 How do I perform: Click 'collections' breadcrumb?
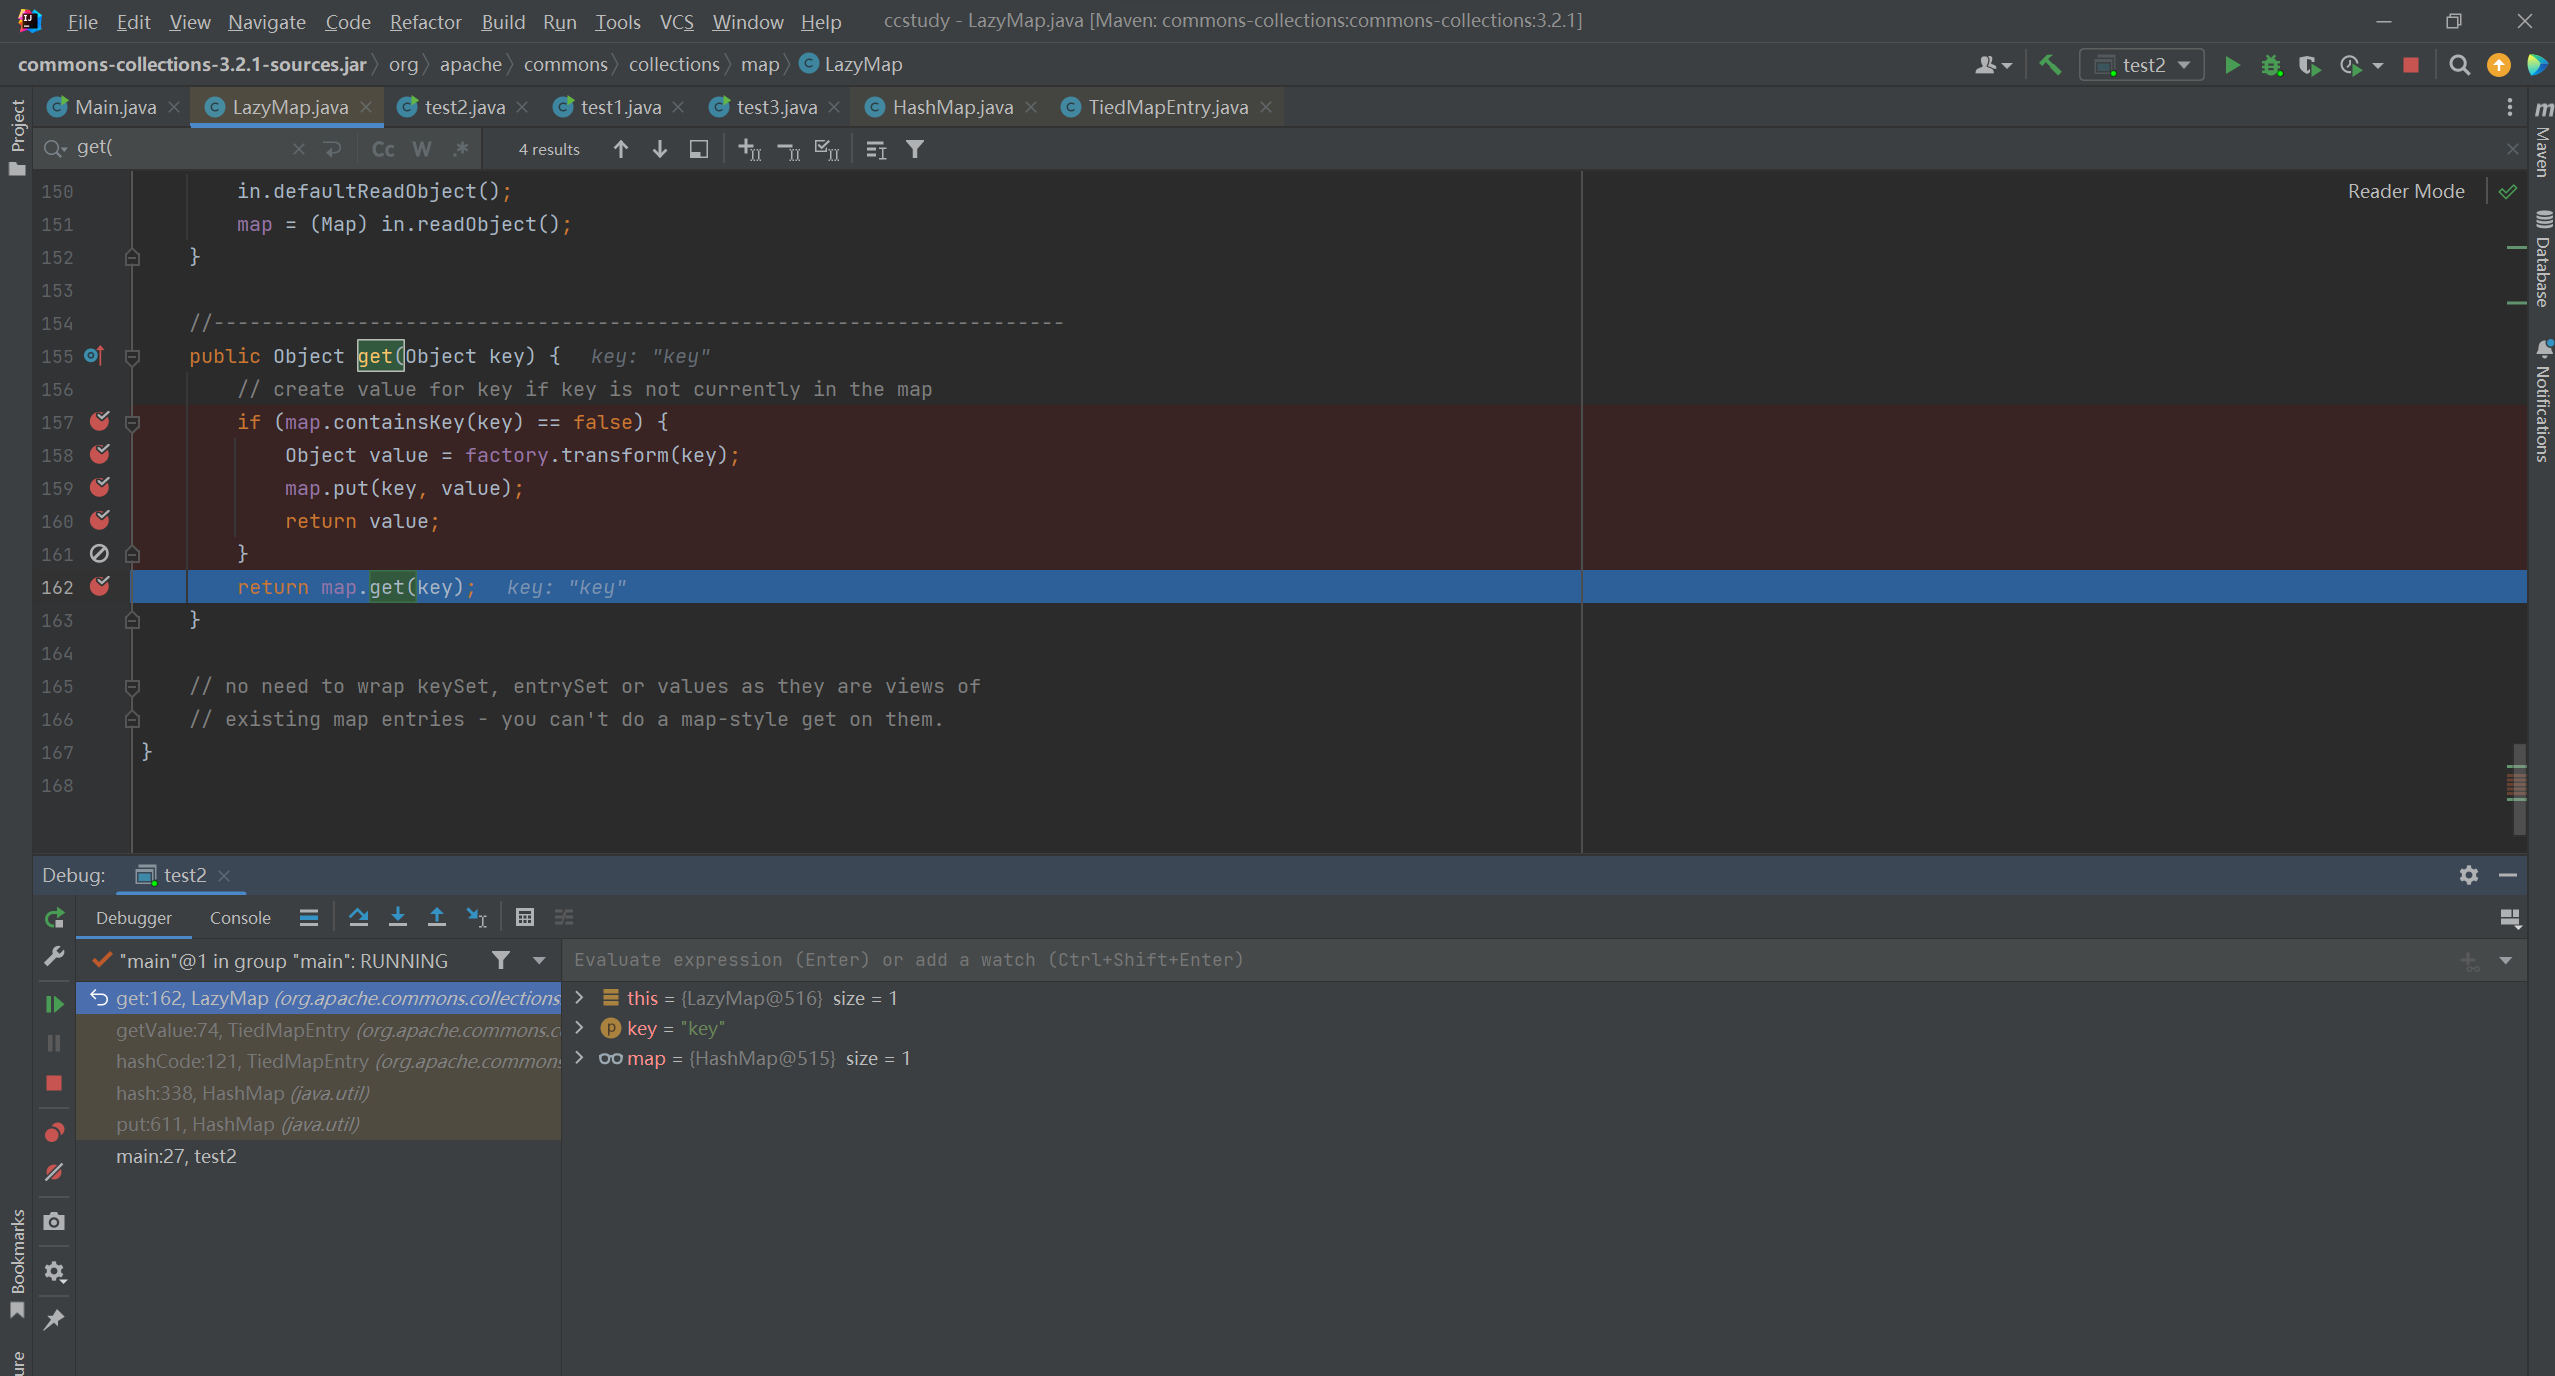click(674, 64)
